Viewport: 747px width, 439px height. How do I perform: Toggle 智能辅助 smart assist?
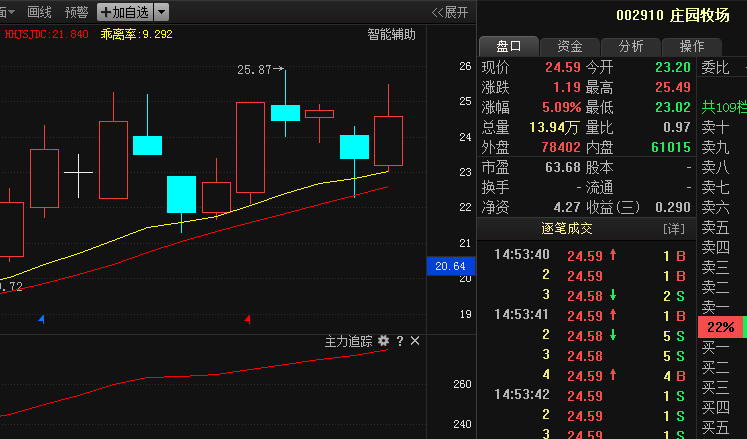tap(391, 34)
